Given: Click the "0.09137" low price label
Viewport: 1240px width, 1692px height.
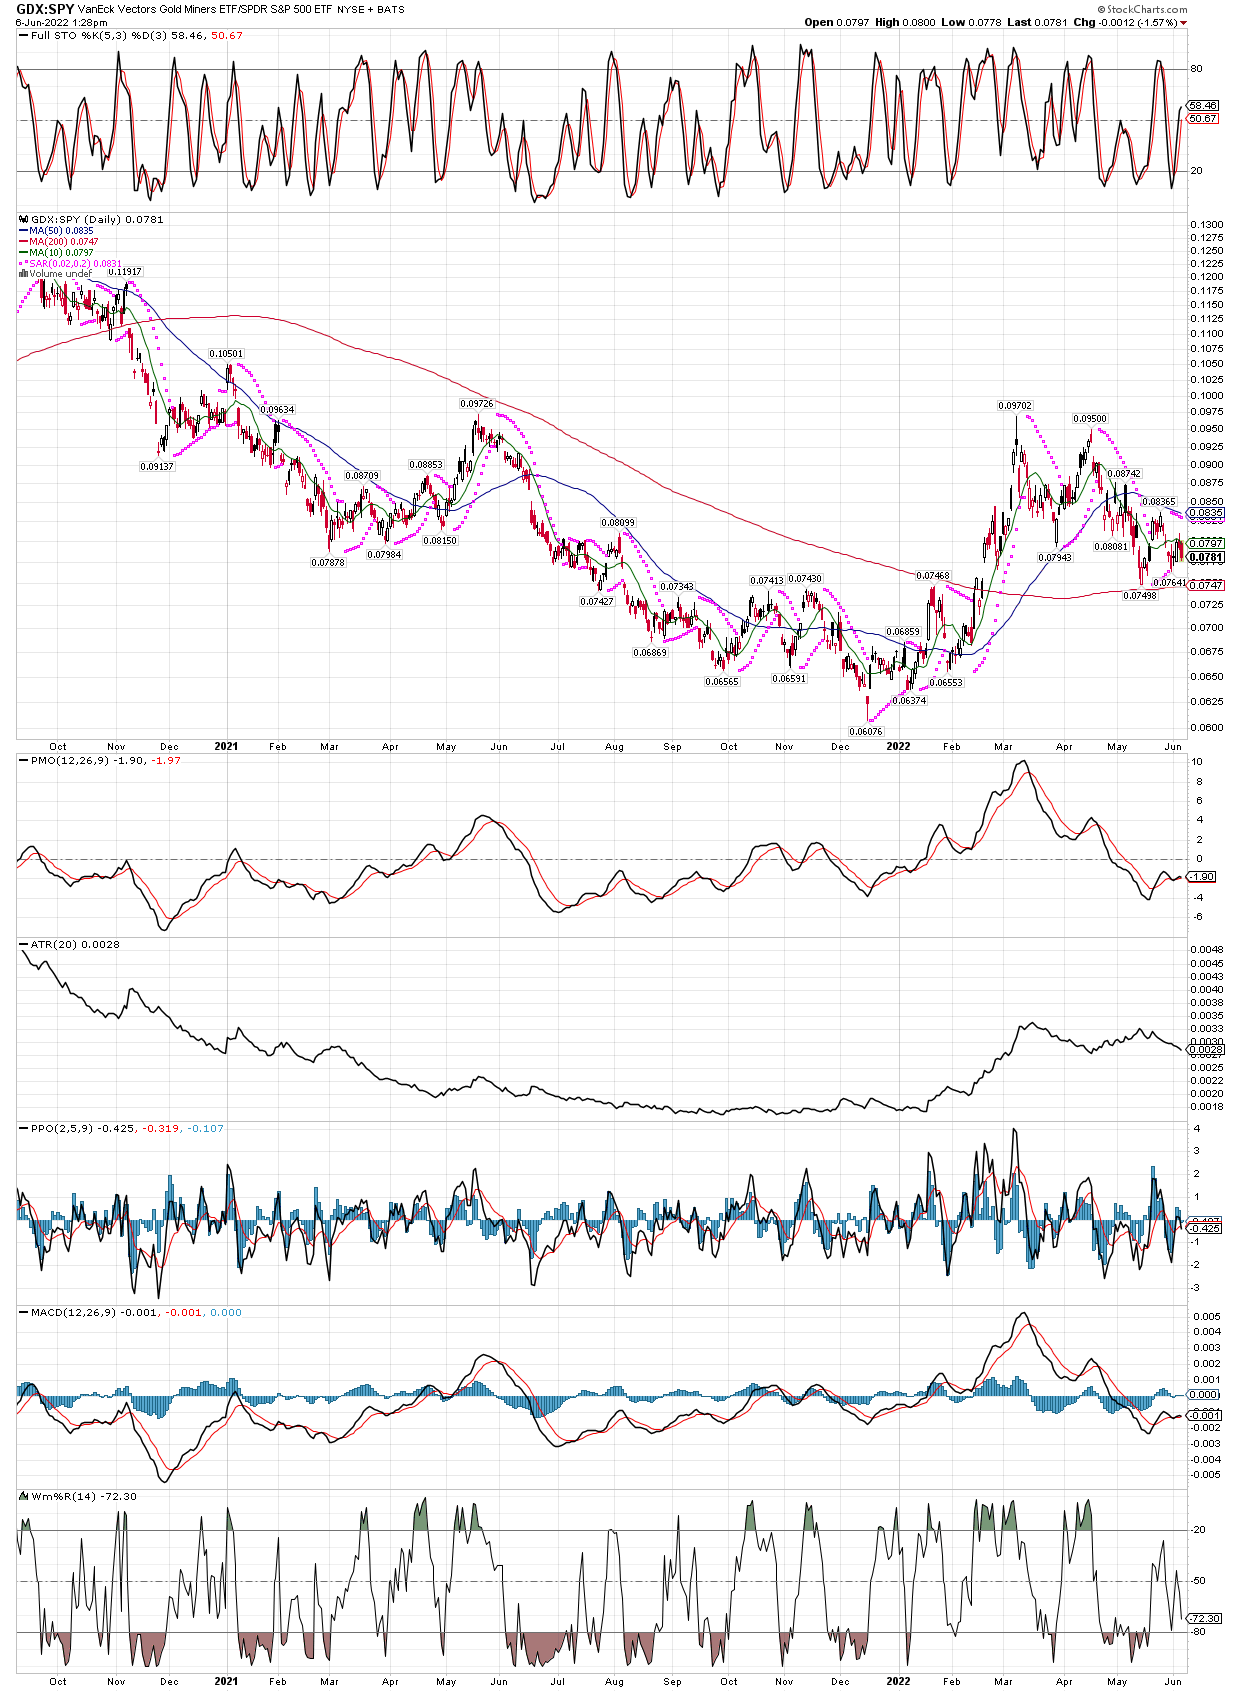Looking at the screenshot, I should [x=157, y=467].
